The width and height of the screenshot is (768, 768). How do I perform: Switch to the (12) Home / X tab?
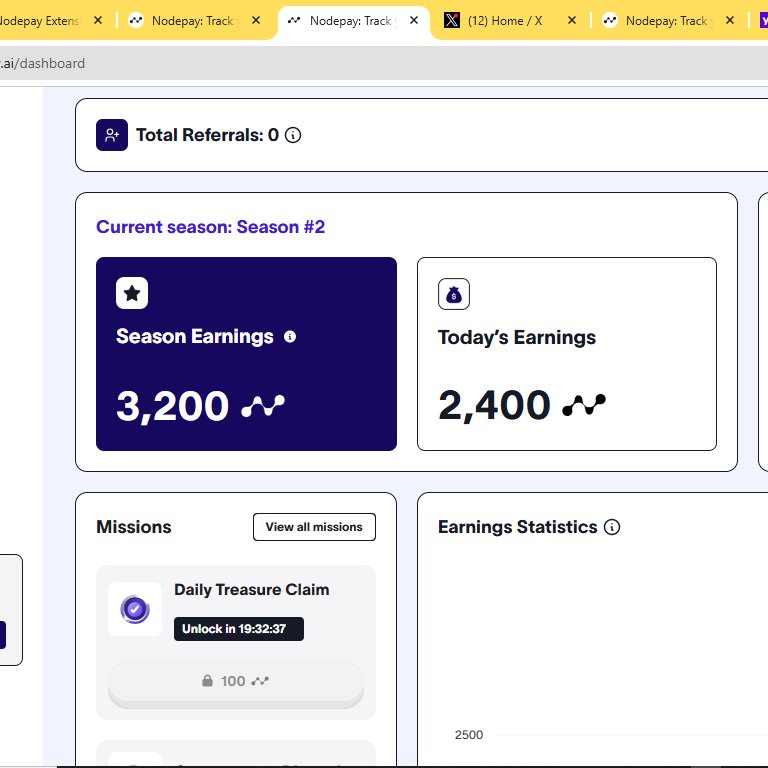pos(511,21)
